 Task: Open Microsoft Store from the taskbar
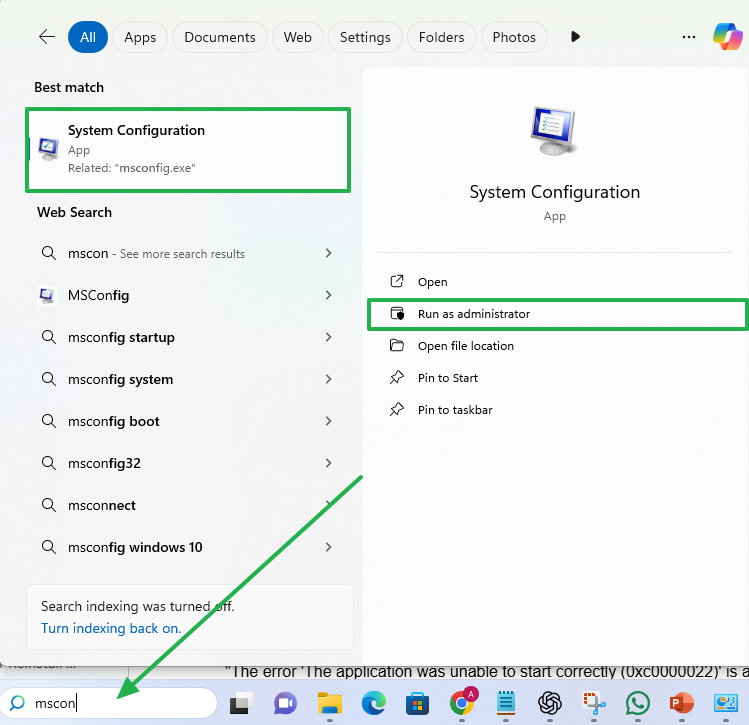[417, 703]
